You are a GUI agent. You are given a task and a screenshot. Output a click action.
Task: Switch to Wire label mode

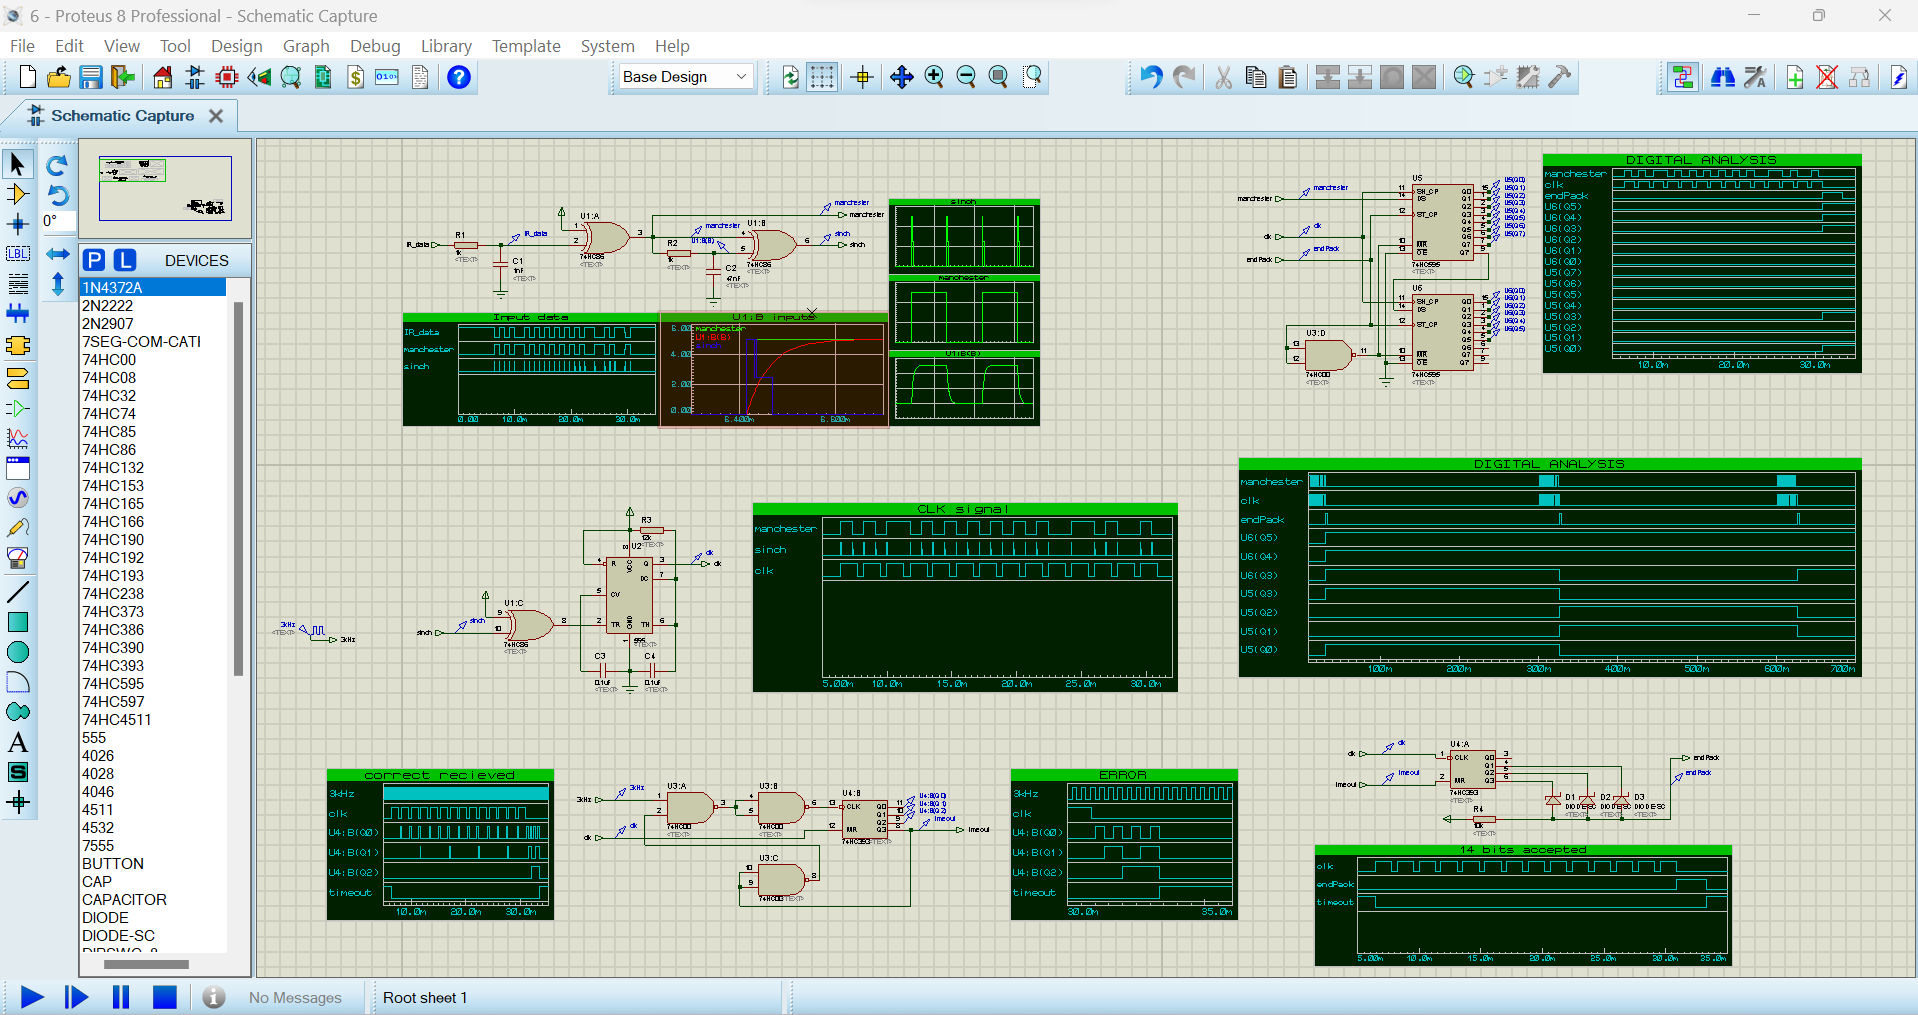pyautogui.click(x=18, y=254)
